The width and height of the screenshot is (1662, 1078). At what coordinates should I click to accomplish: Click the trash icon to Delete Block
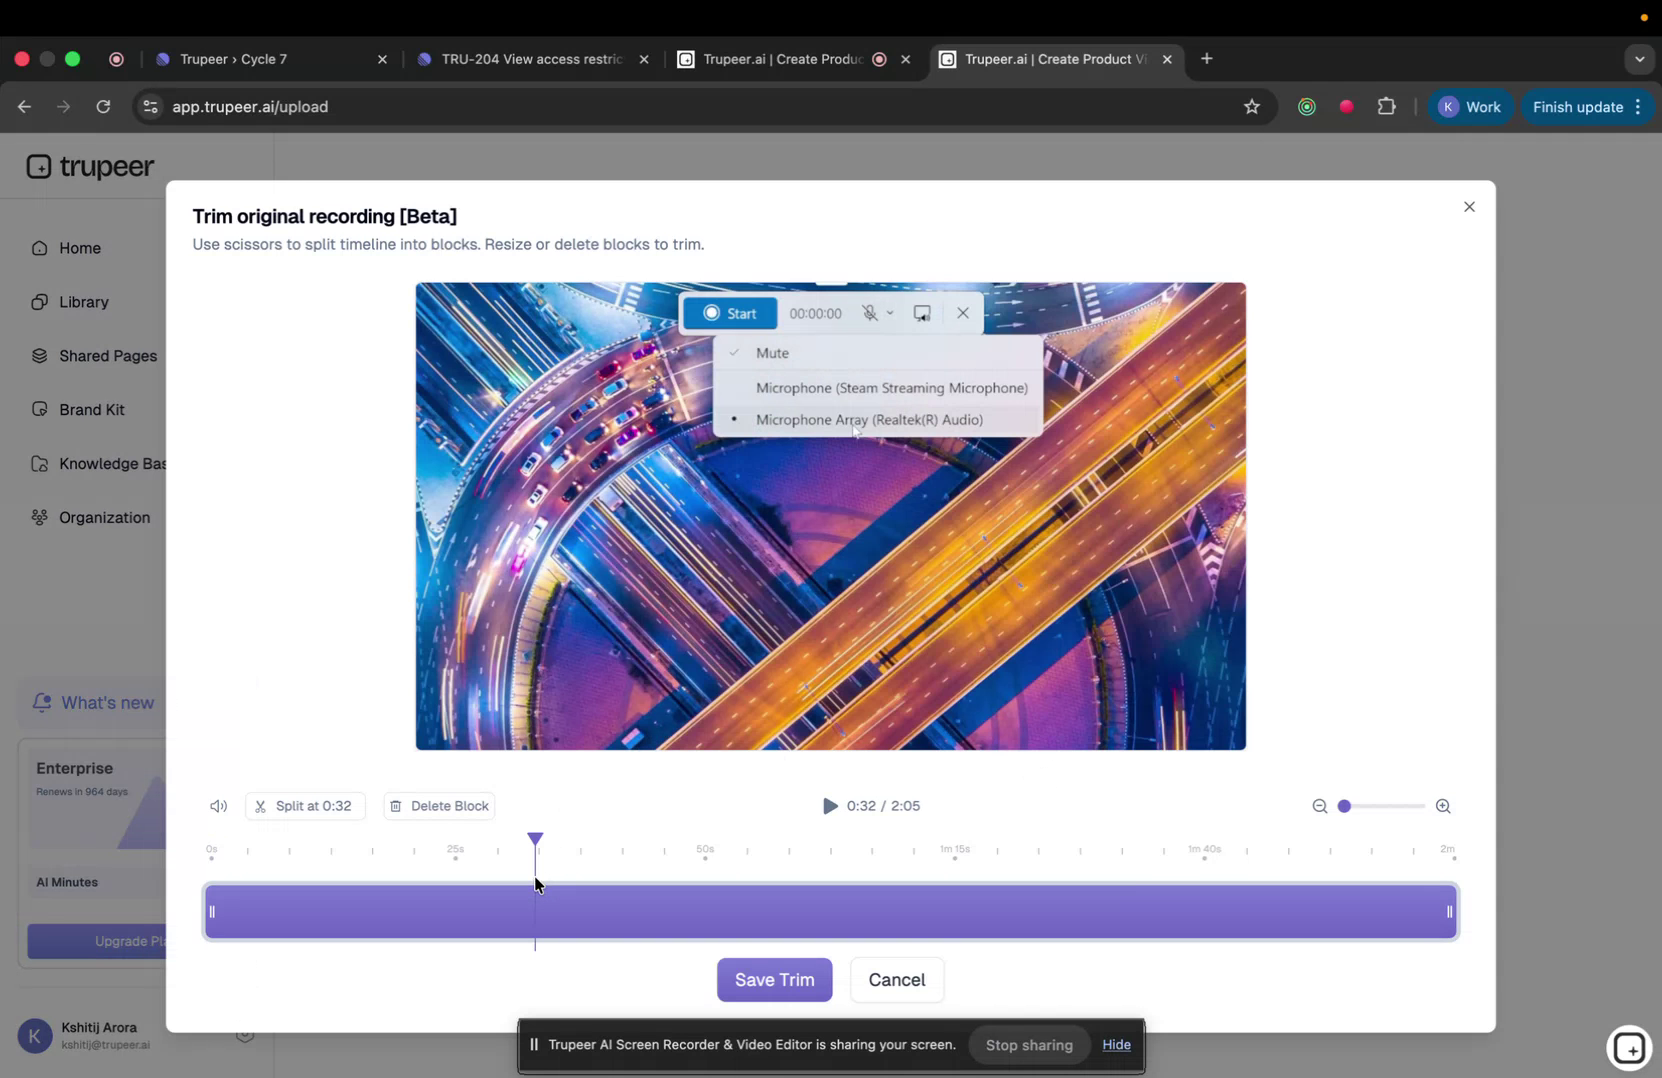point(397,806)
